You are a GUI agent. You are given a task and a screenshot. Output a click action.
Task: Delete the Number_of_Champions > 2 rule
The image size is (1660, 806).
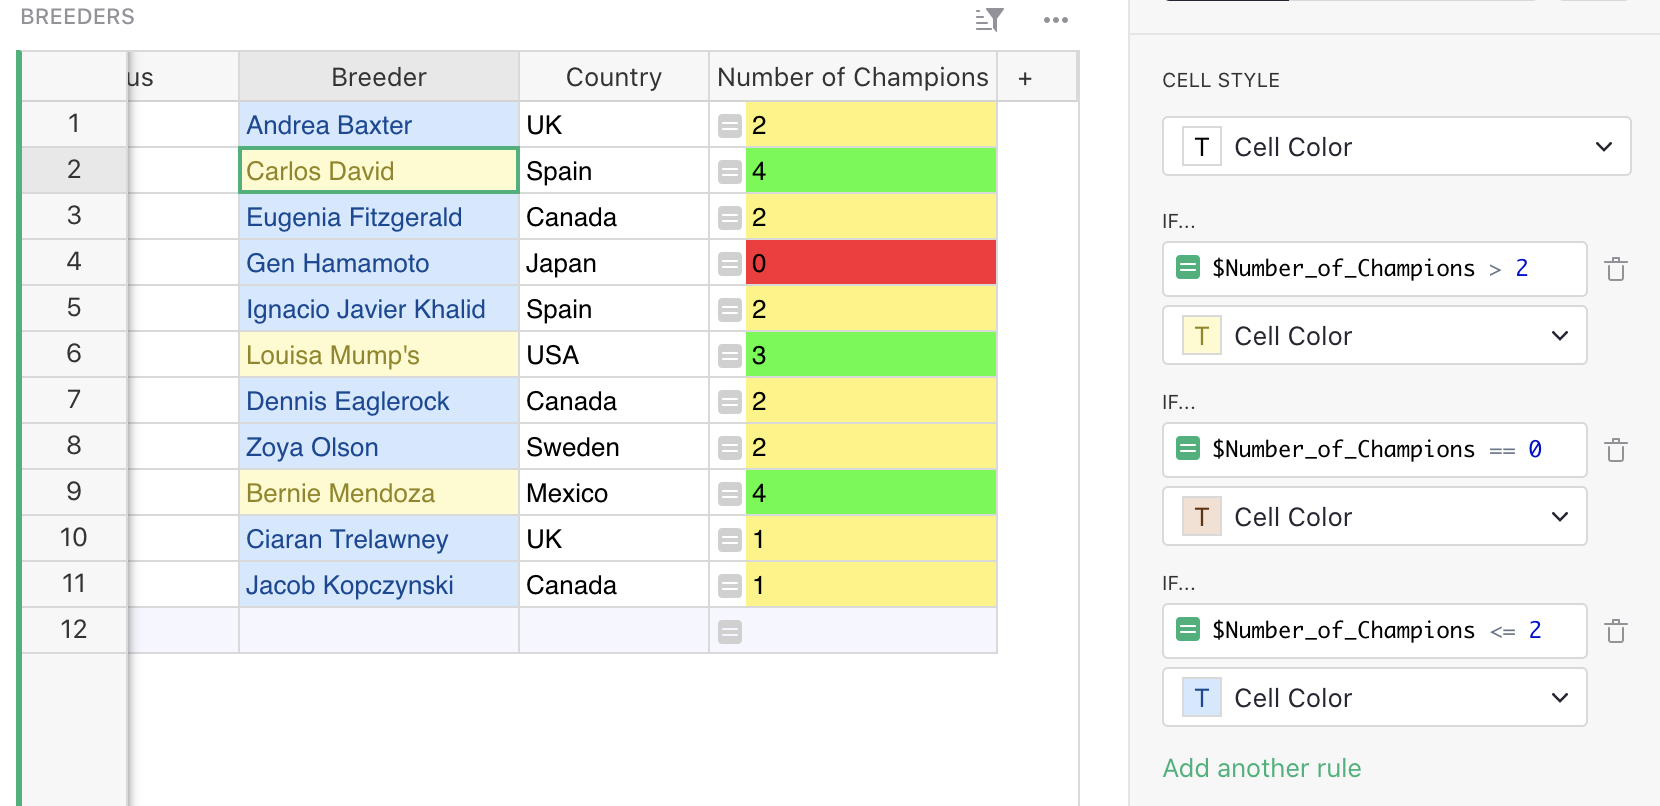tap(1615, 269)
